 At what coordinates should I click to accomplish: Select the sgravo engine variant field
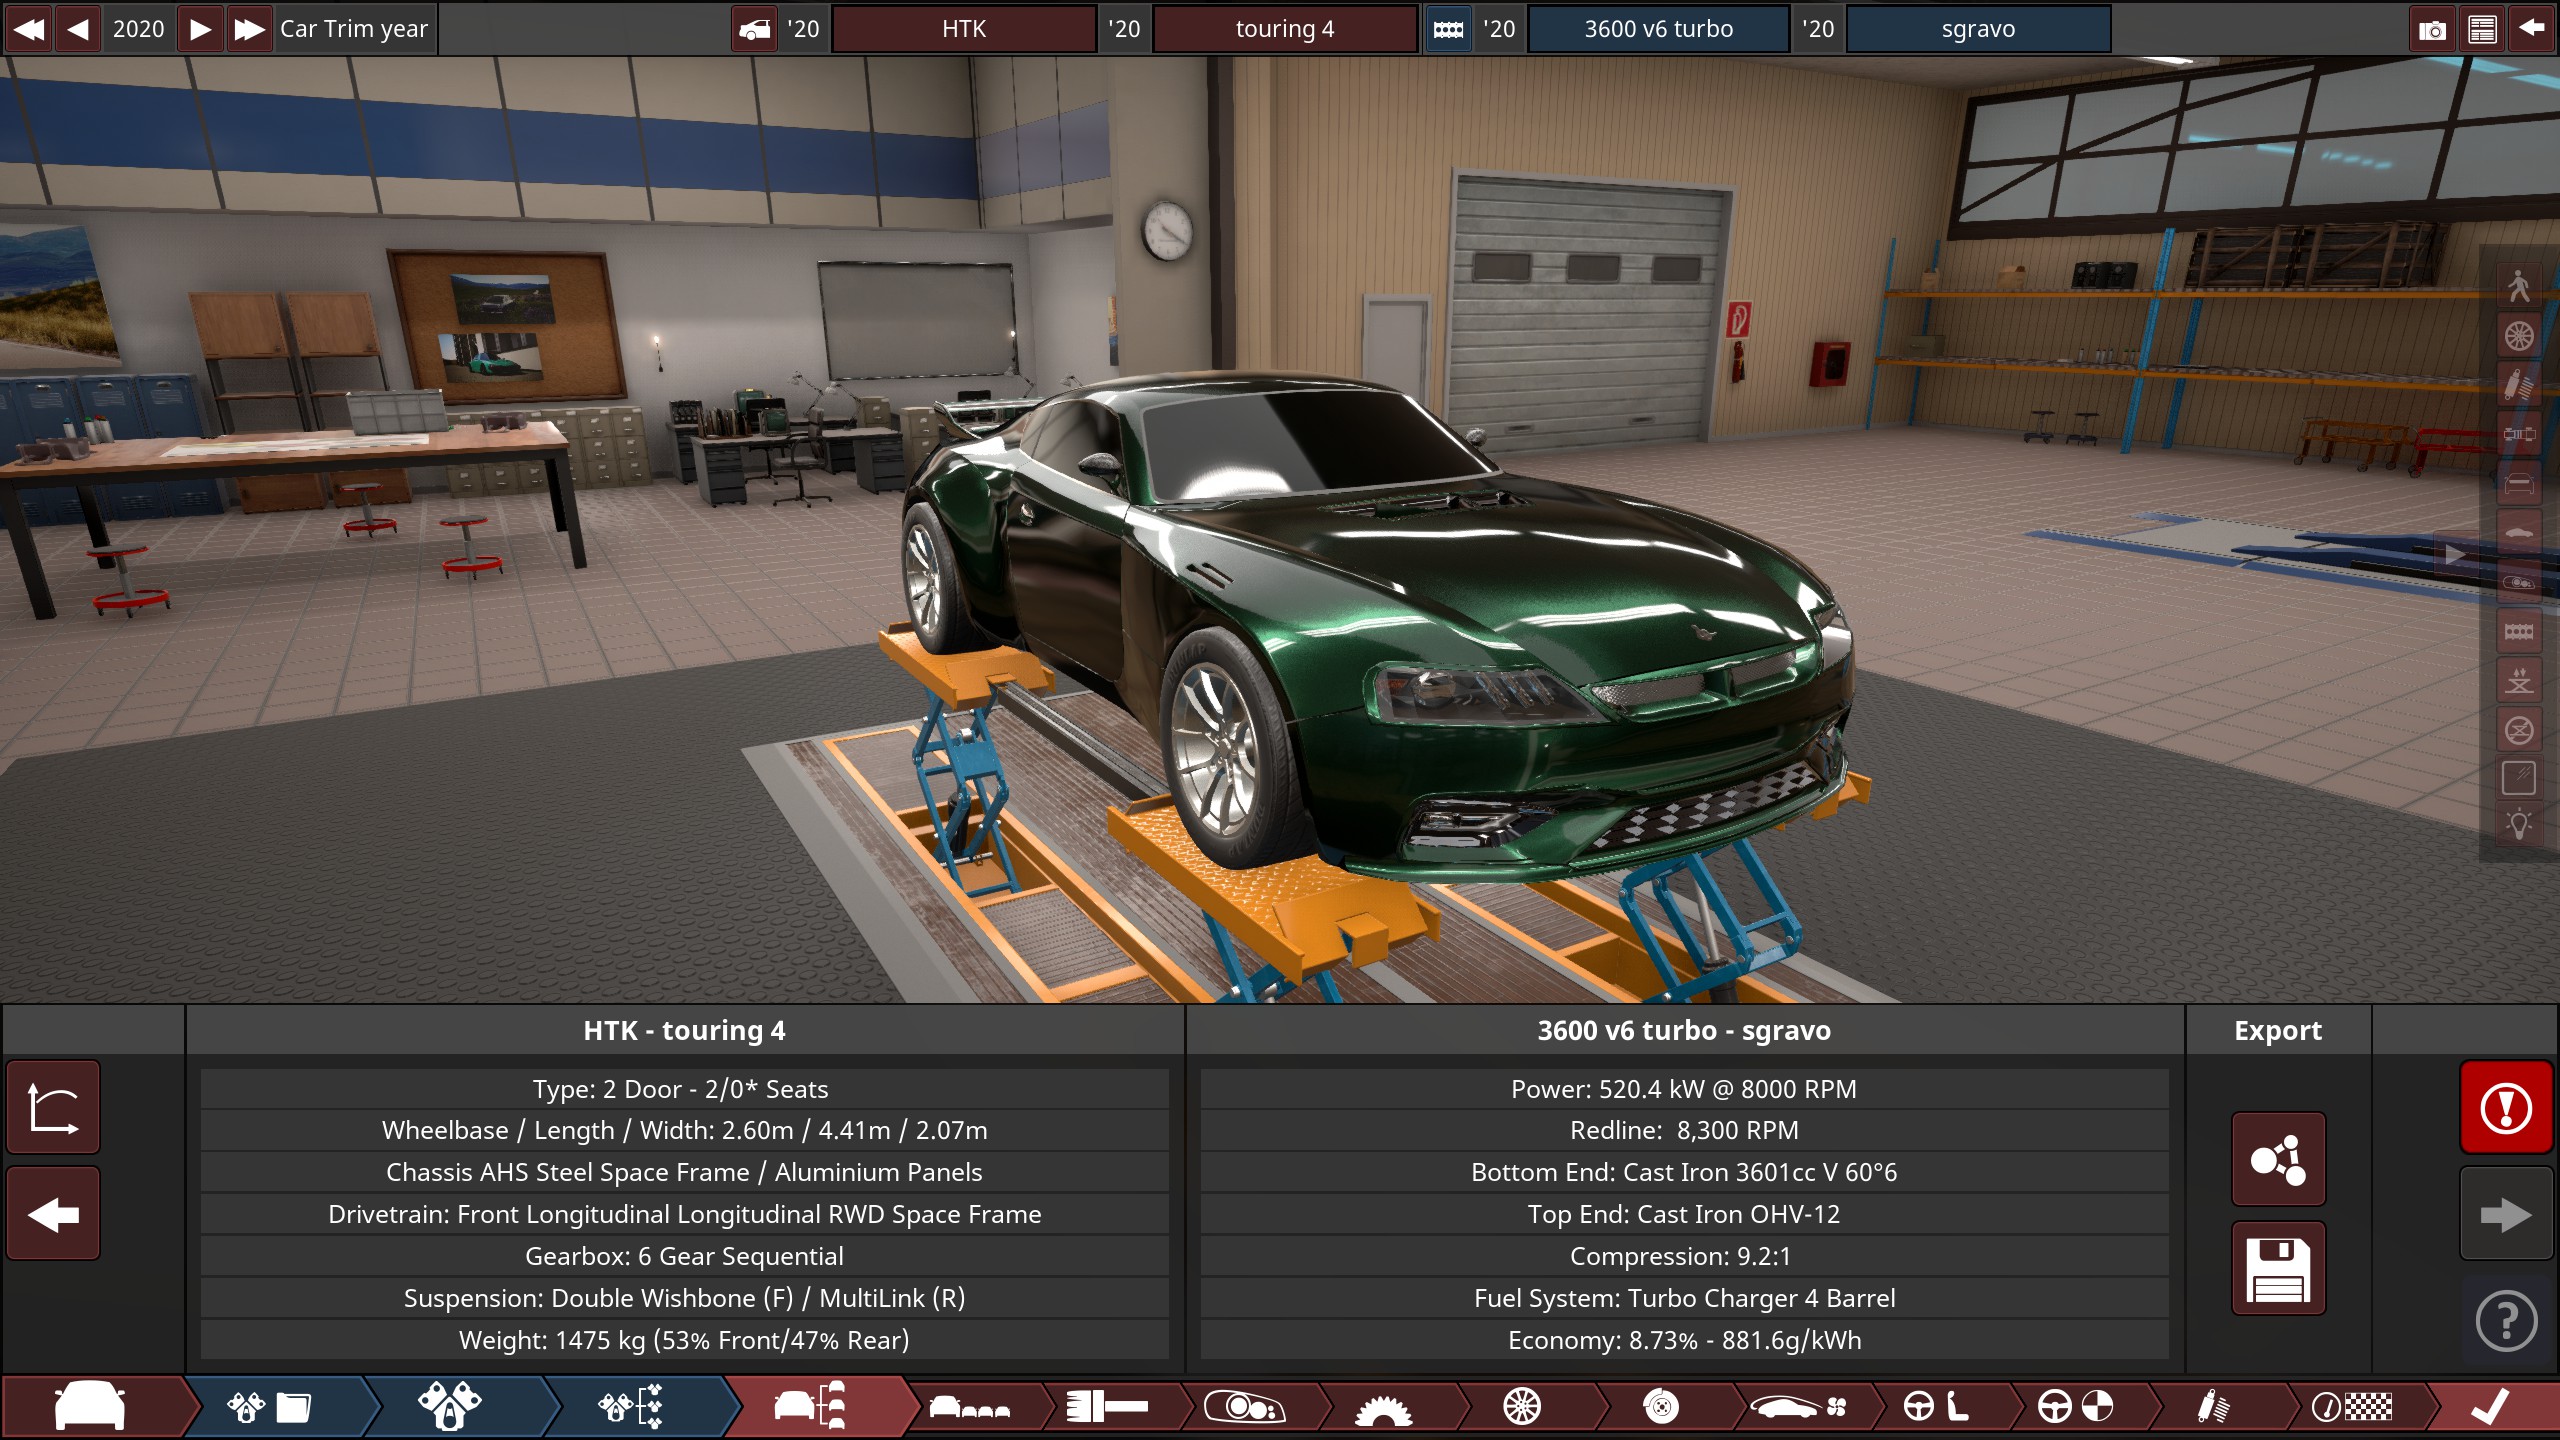coord(1978,29)
